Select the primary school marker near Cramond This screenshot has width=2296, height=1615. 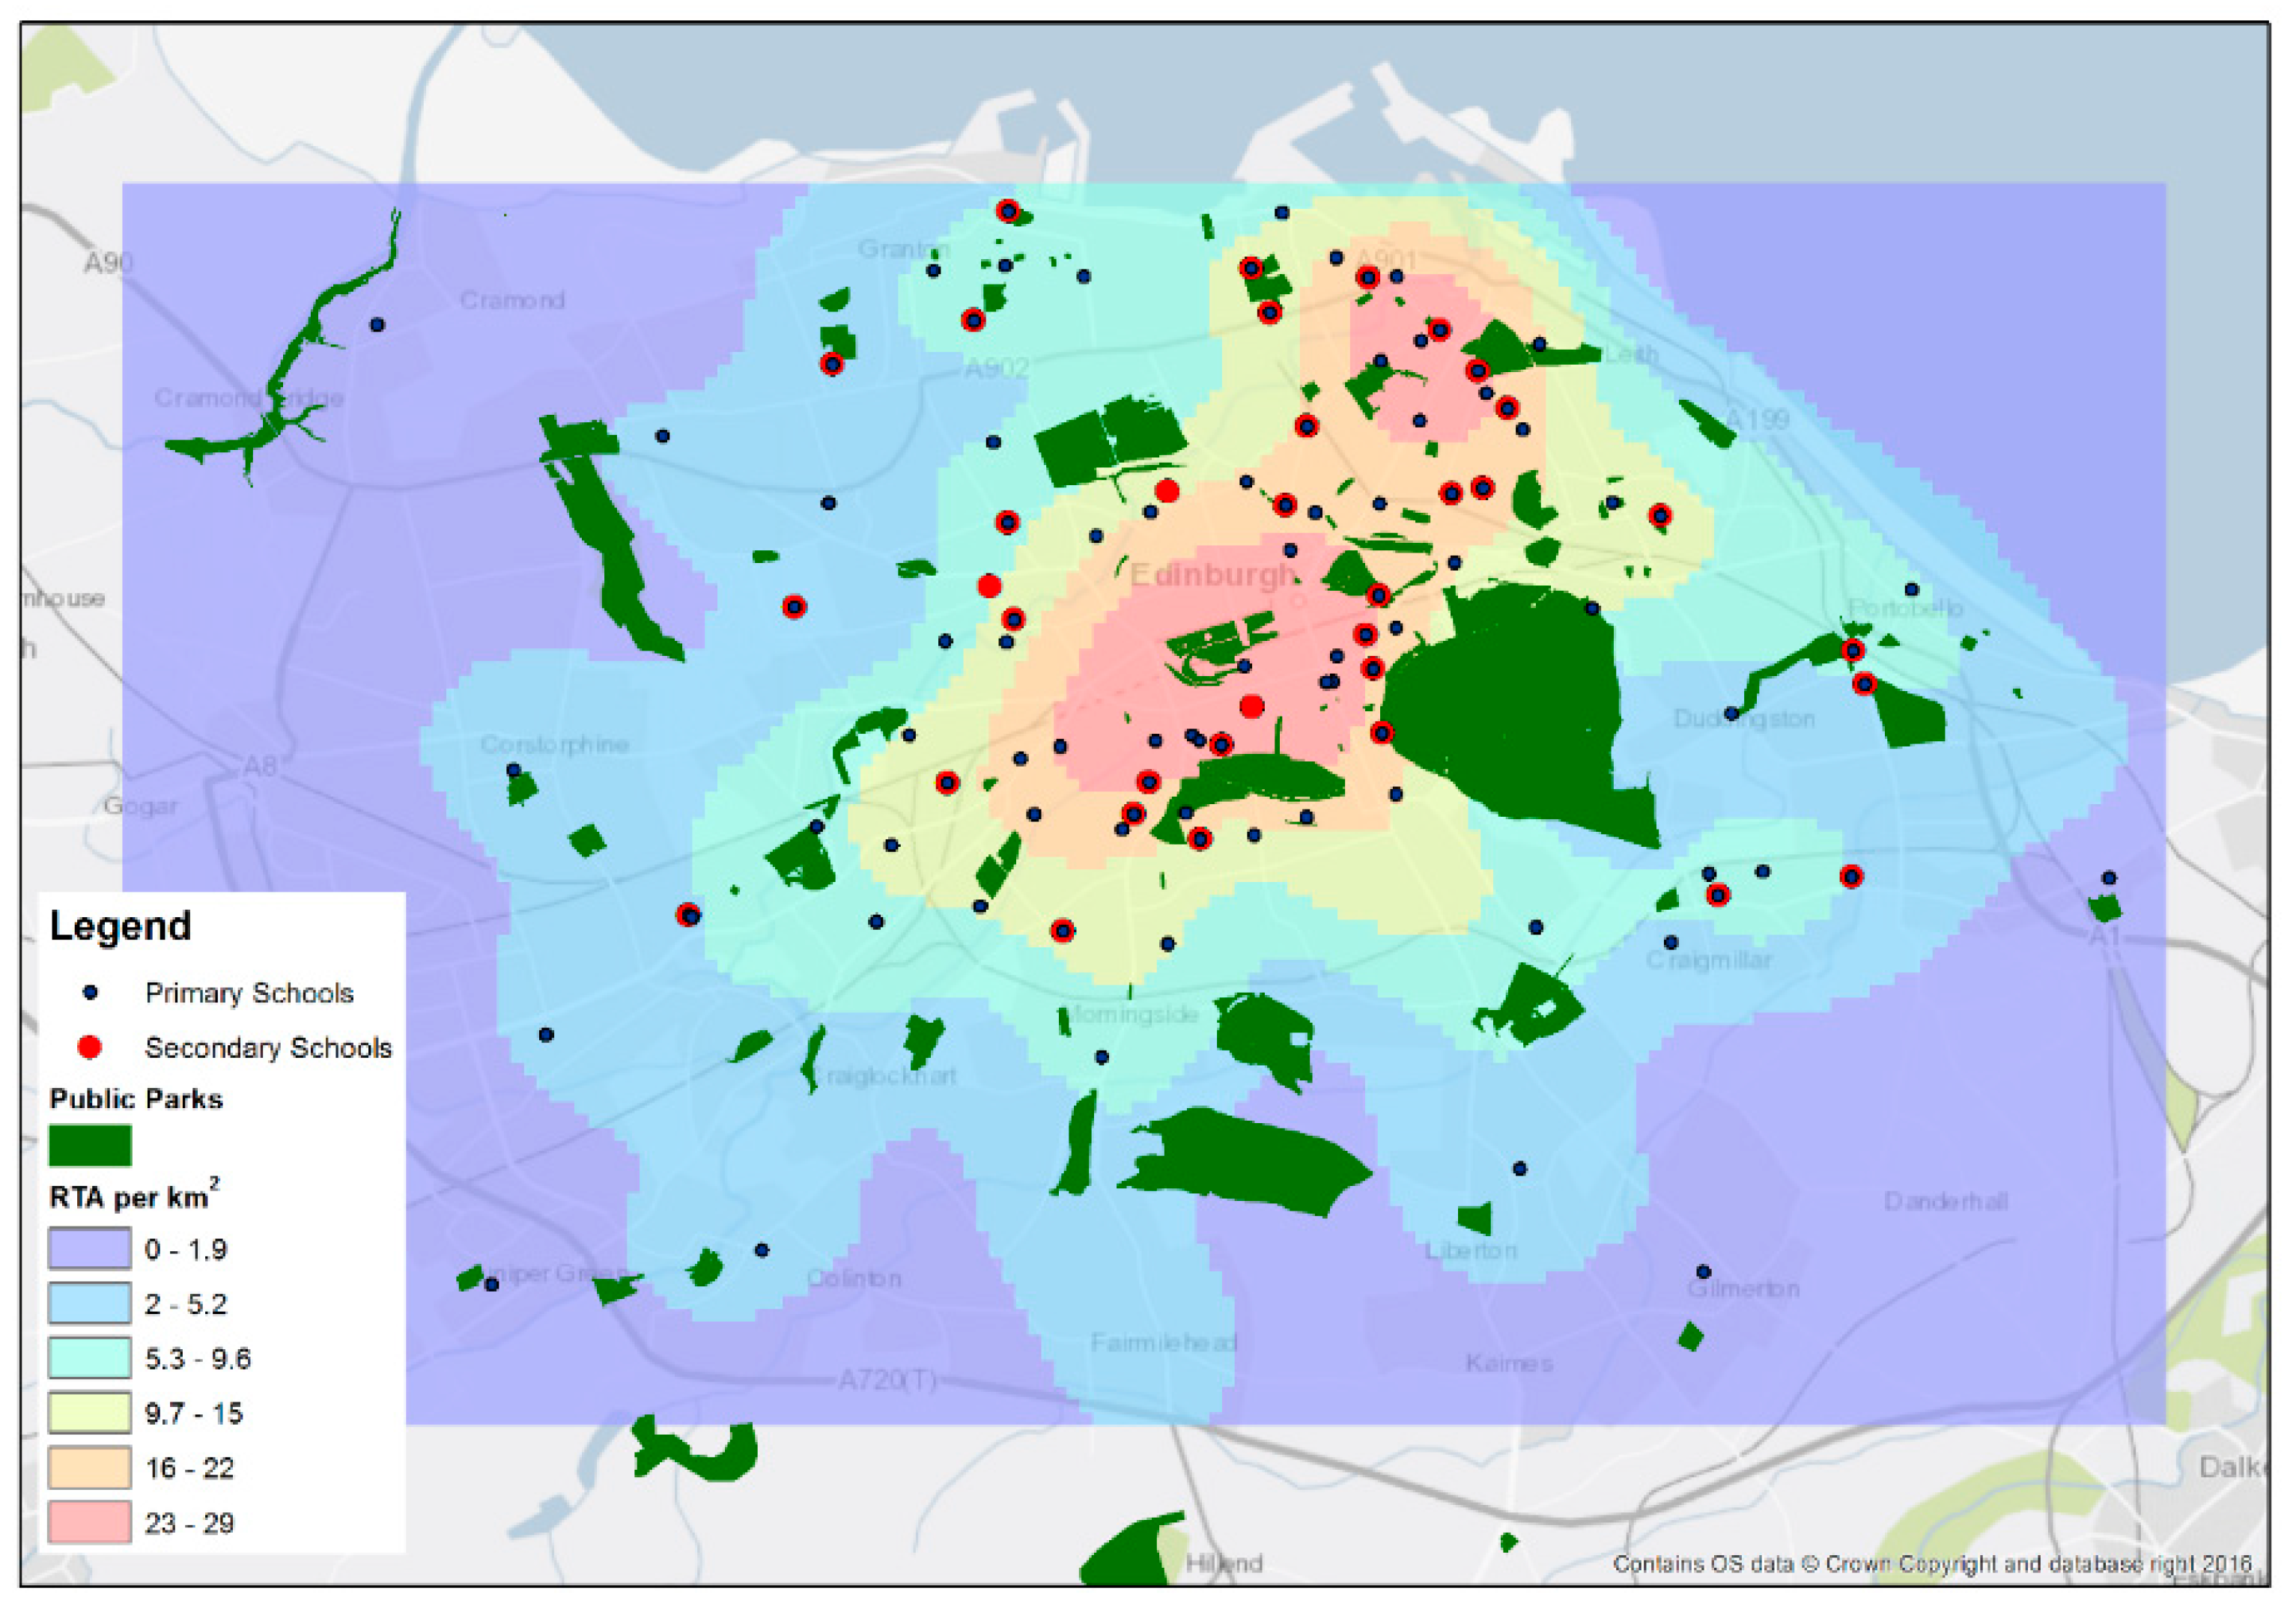tap(377, 325)
